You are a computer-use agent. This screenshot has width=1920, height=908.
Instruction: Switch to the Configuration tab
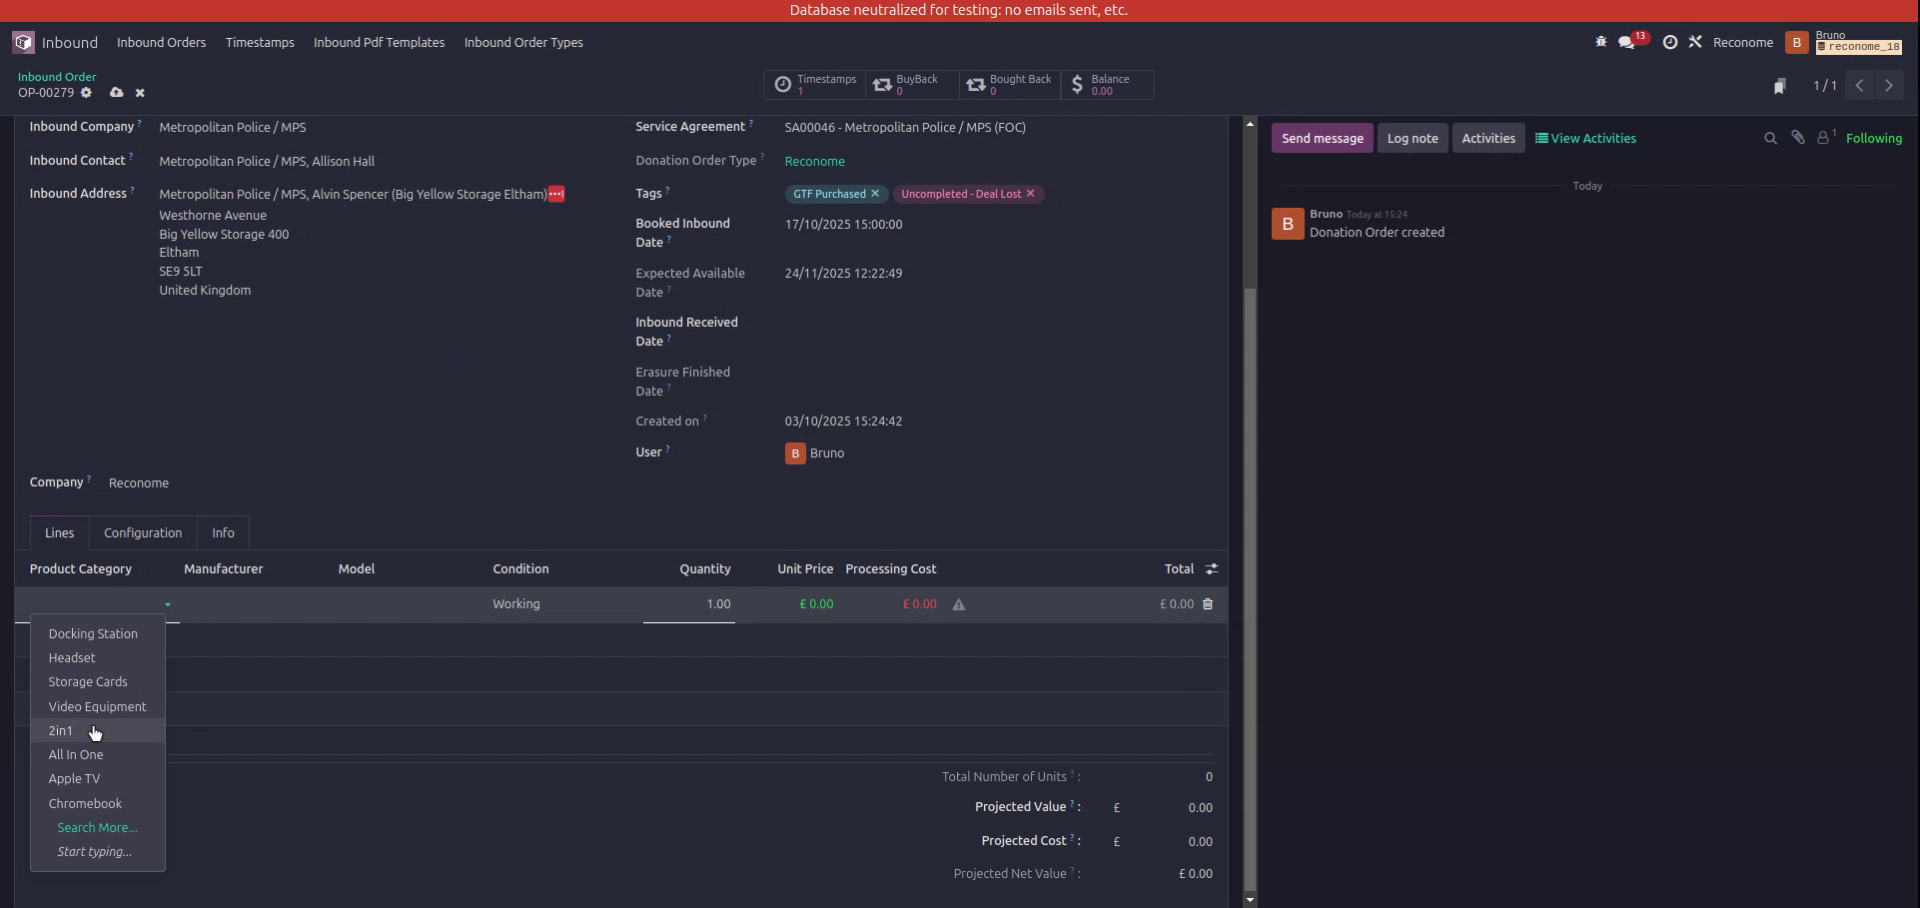click(142, 533)
